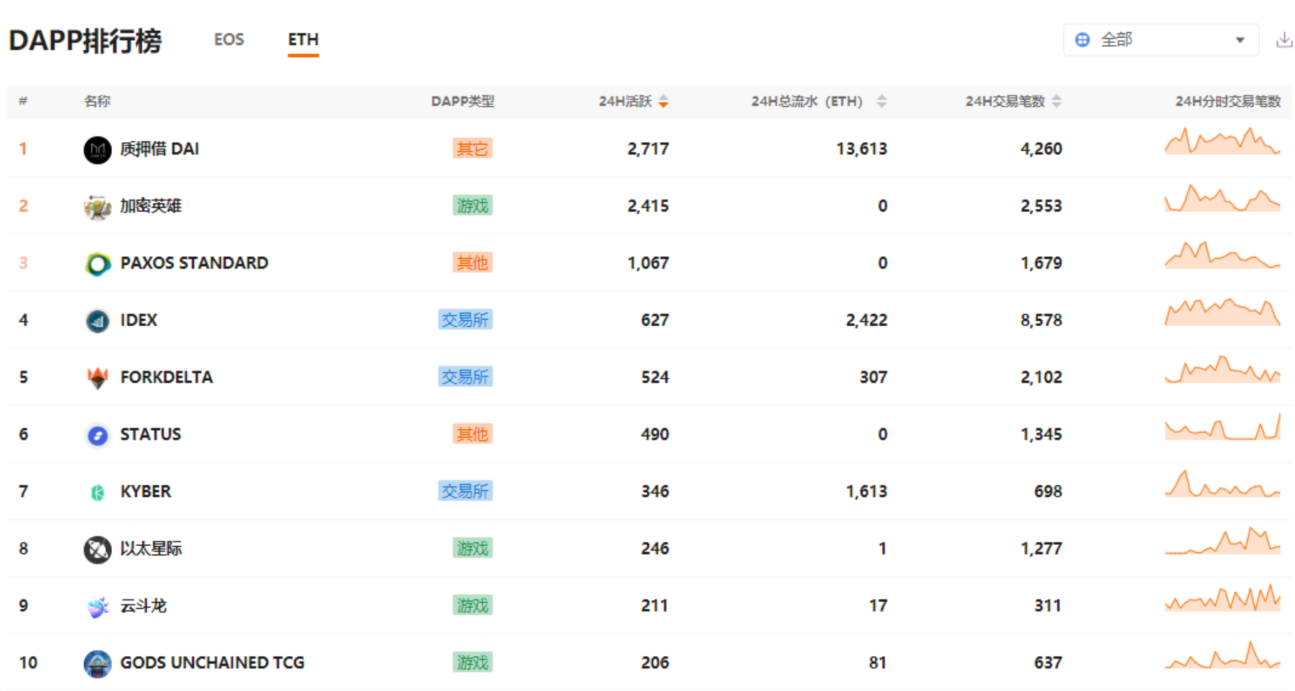Click the 质押借 DAI app logo
Screen dimensions: 1295x691
click(x=97, y=149)
